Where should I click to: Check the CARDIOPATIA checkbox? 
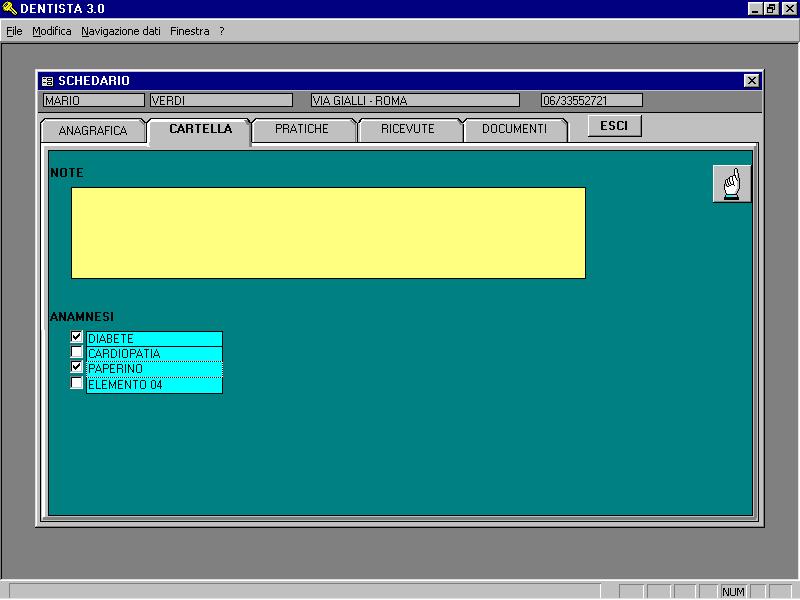click(77, 352)
